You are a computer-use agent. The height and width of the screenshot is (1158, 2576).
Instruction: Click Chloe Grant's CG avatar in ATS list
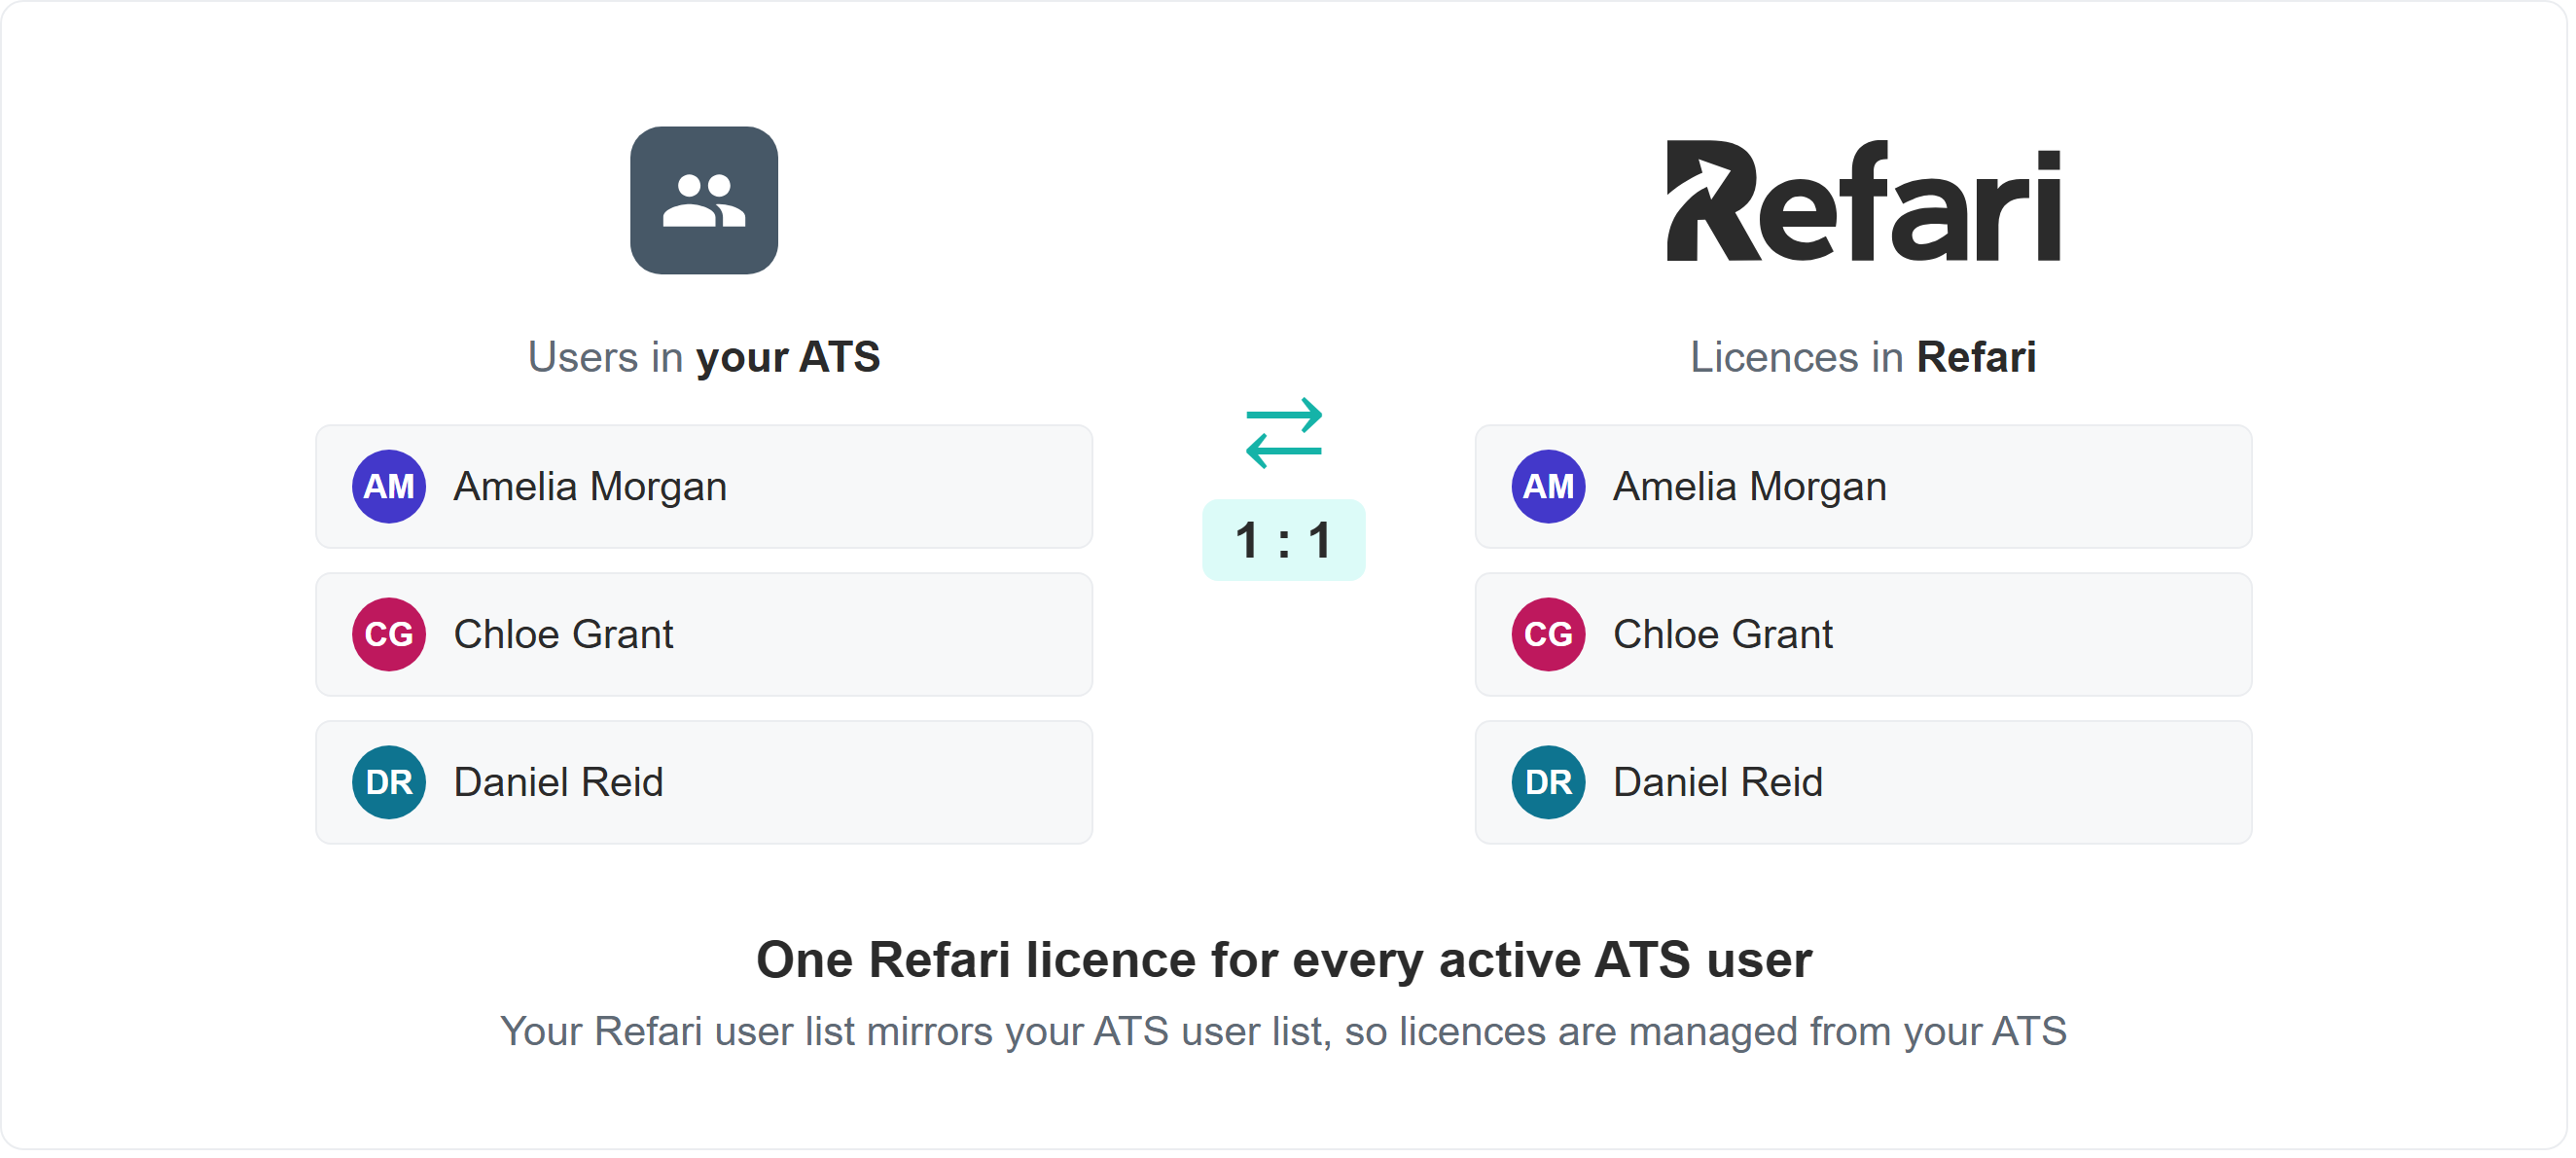click(x=389, y=635)
